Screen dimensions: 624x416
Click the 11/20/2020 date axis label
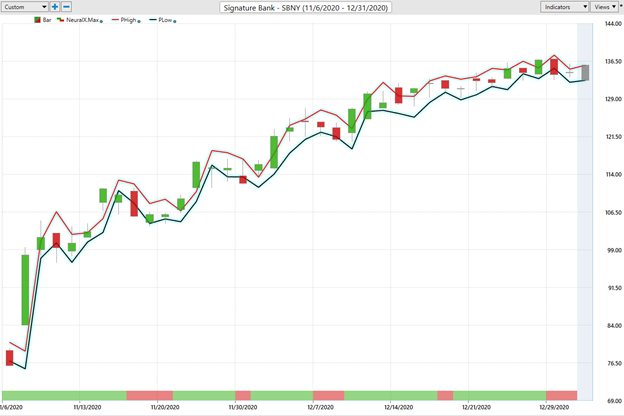tap(165, 407)
